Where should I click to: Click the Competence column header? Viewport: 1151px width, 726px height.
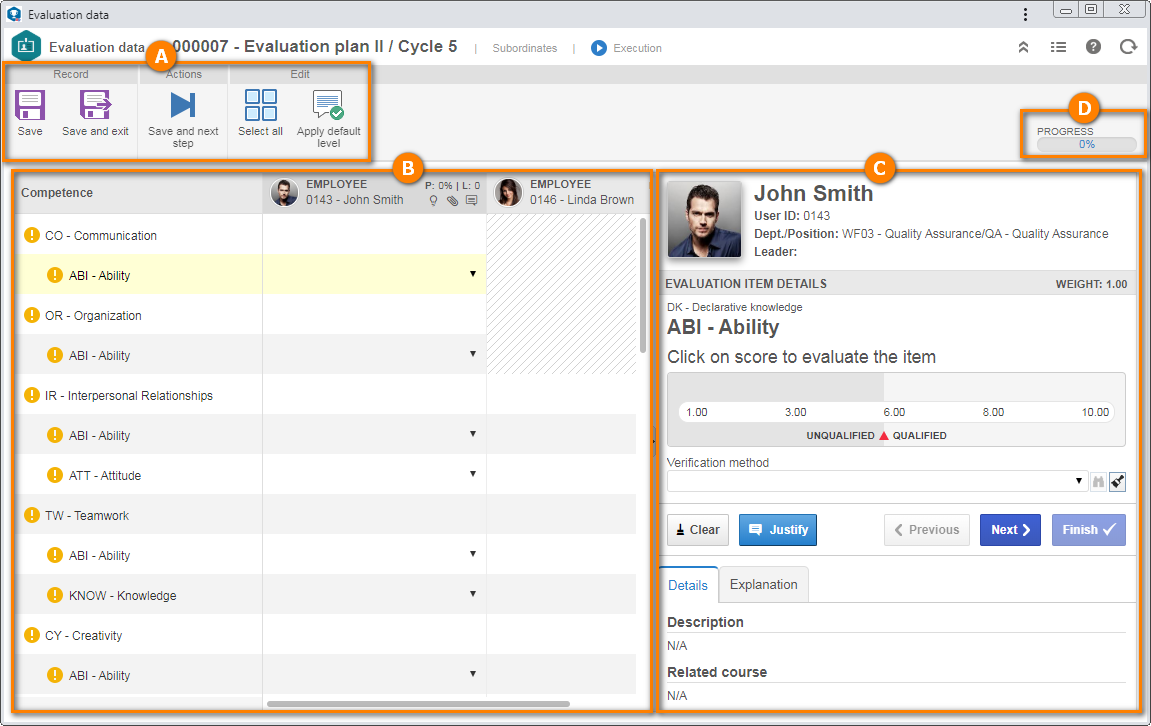(x=139, y=192)
